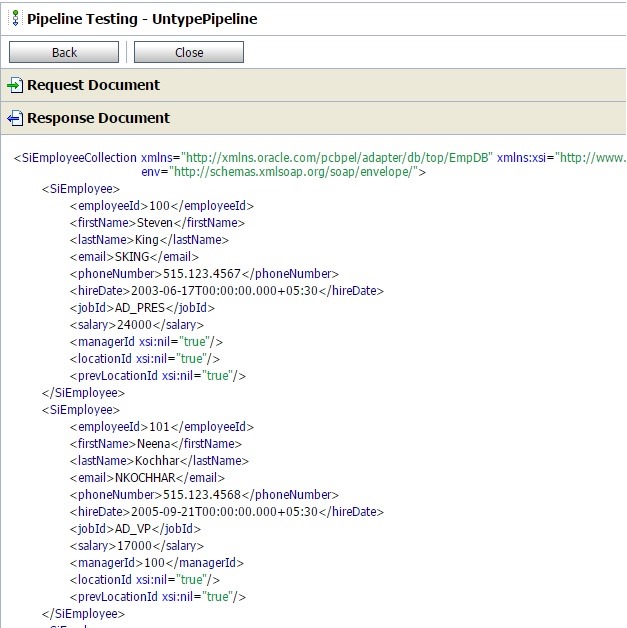Click the pipeline icon beside the page title
The height and width of the screenshot is (628, 627).
pos(15,18)
